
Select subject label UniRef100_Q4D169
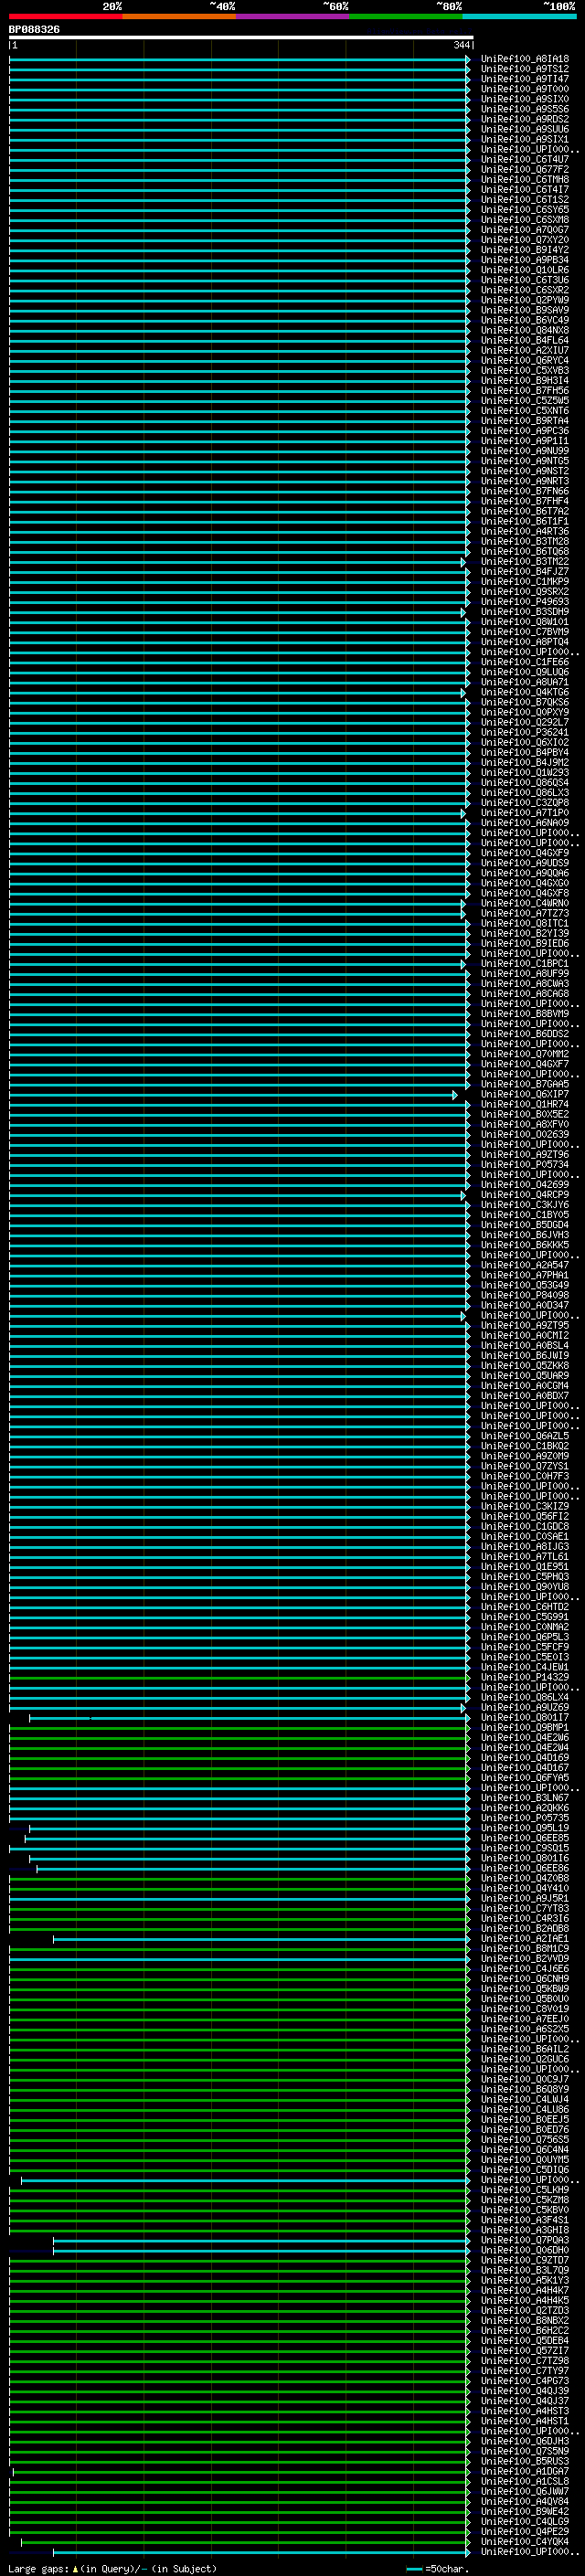(x=524, y=1757)
